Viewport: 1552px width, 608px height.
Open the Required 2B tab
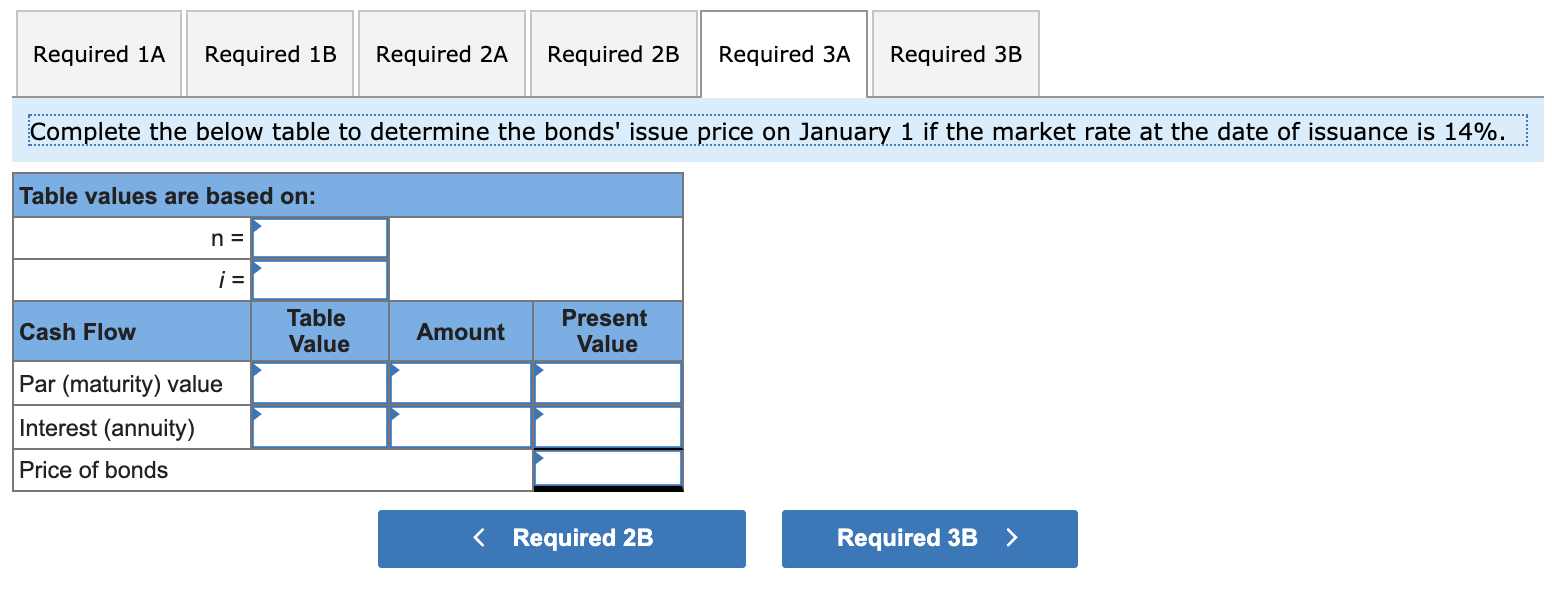tap(613, 54)
